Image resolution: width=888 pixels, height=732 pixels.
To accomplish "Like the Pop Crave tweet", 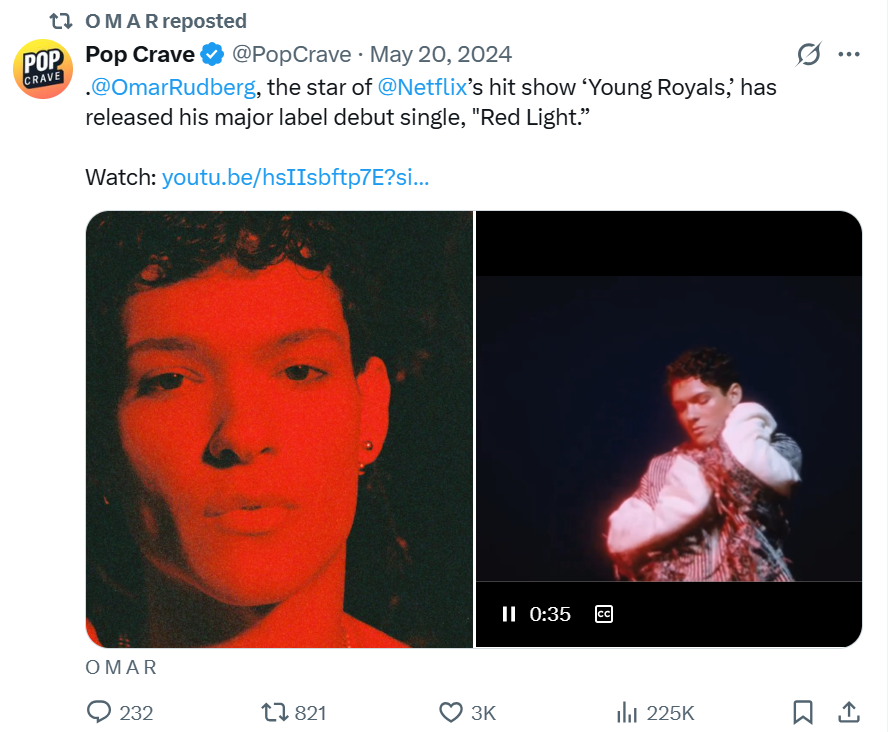I will click(451, 712).
